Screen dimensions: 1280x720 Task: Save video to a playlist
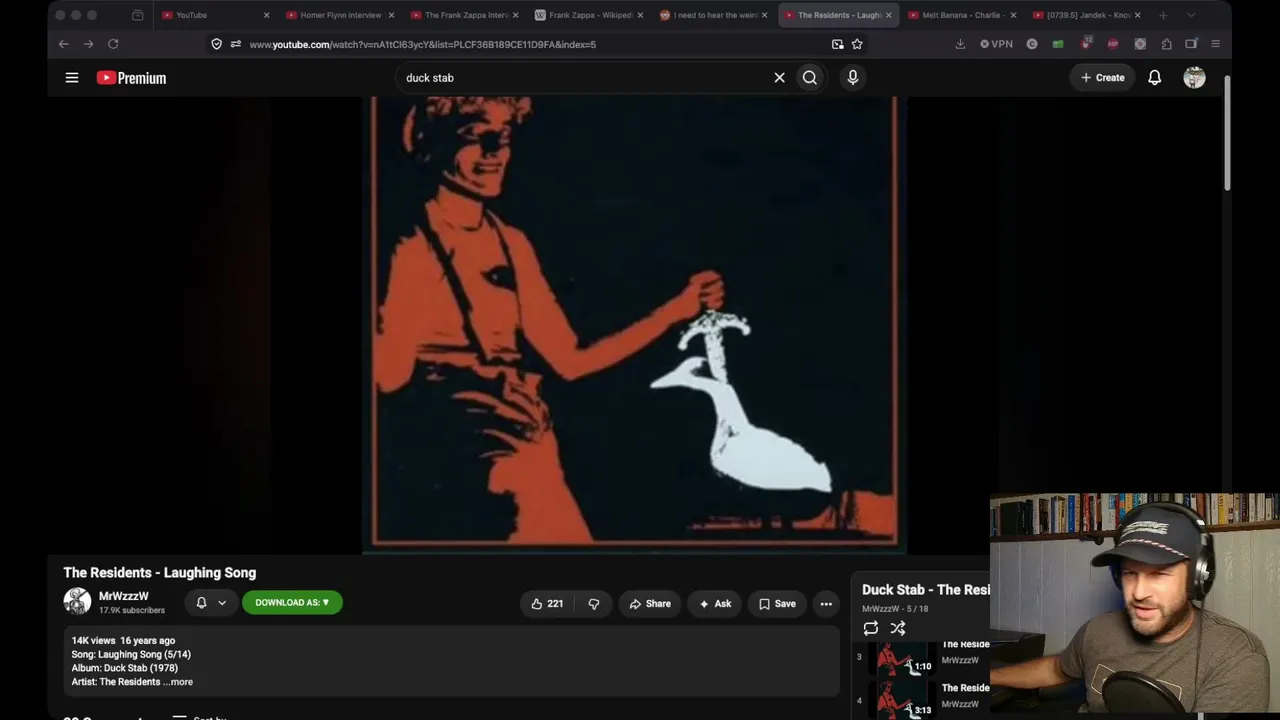click(777, 604)
